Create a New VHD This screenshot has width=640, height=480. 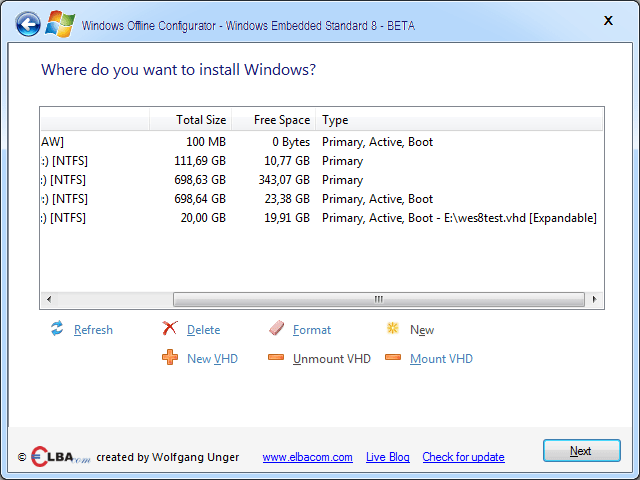click(212, 359)
